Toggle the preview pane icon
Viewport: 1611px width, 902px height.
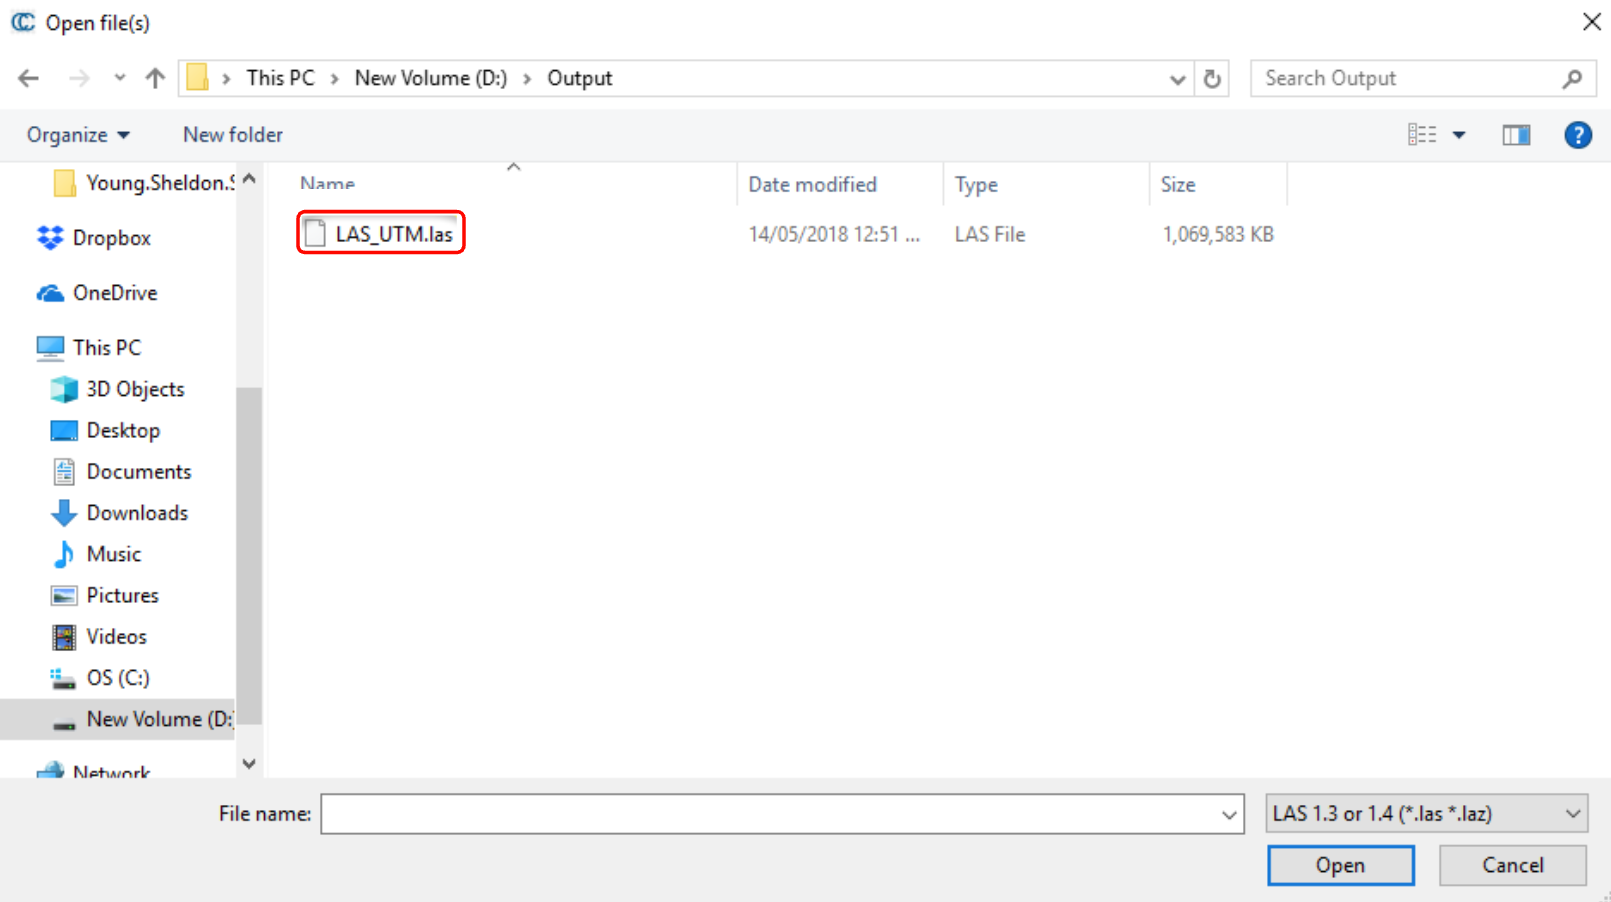tap(1516, 135)
